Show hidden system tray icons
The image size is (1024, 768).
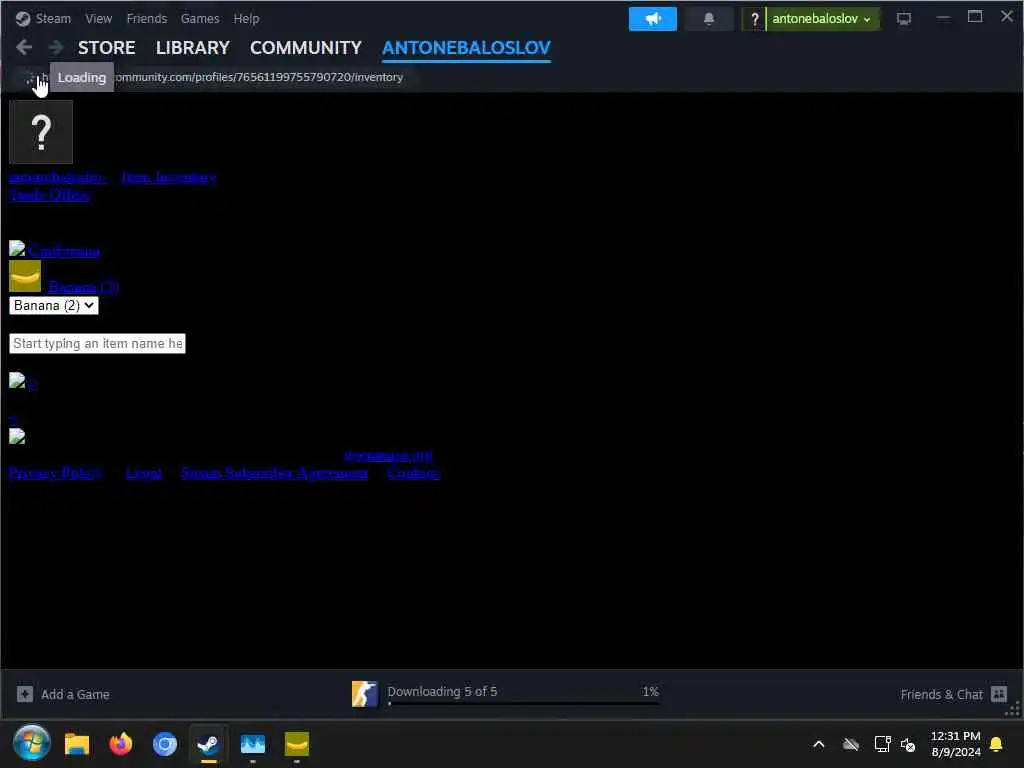click(818, 744)
